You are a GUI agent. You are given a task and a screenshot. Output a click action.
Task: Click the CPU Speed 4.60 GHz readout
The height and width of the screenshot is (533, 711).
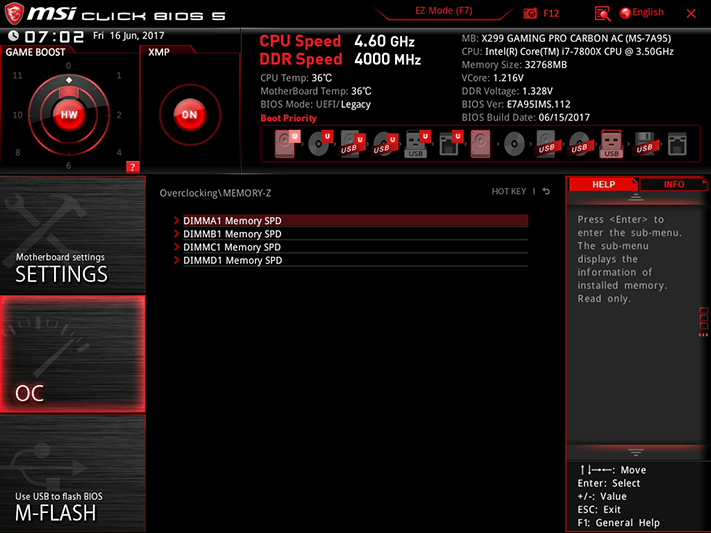(337, 41)
